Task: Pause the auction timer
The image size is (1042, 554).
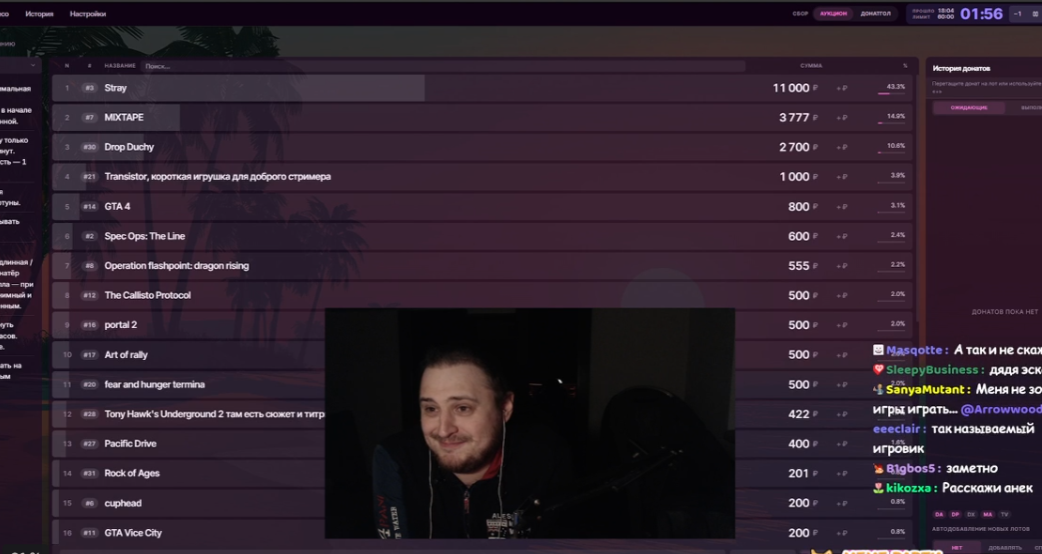Action: 1036,13
